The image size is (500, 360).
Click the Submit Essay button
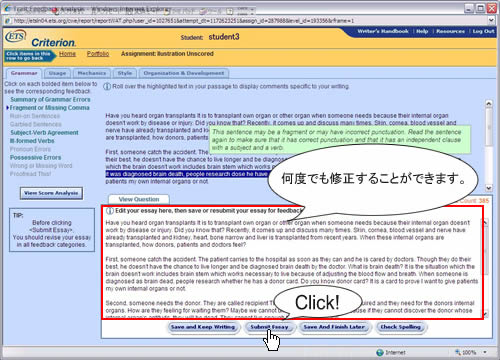[x=269, y=327]
